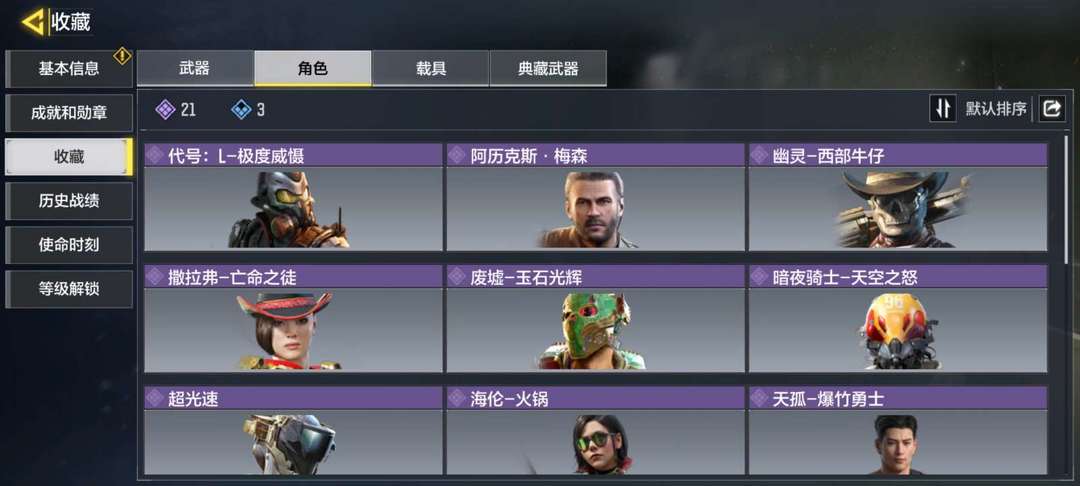Click the warning badge on 基本信息
Screen dimensions: 1080x486
(122, 56)
